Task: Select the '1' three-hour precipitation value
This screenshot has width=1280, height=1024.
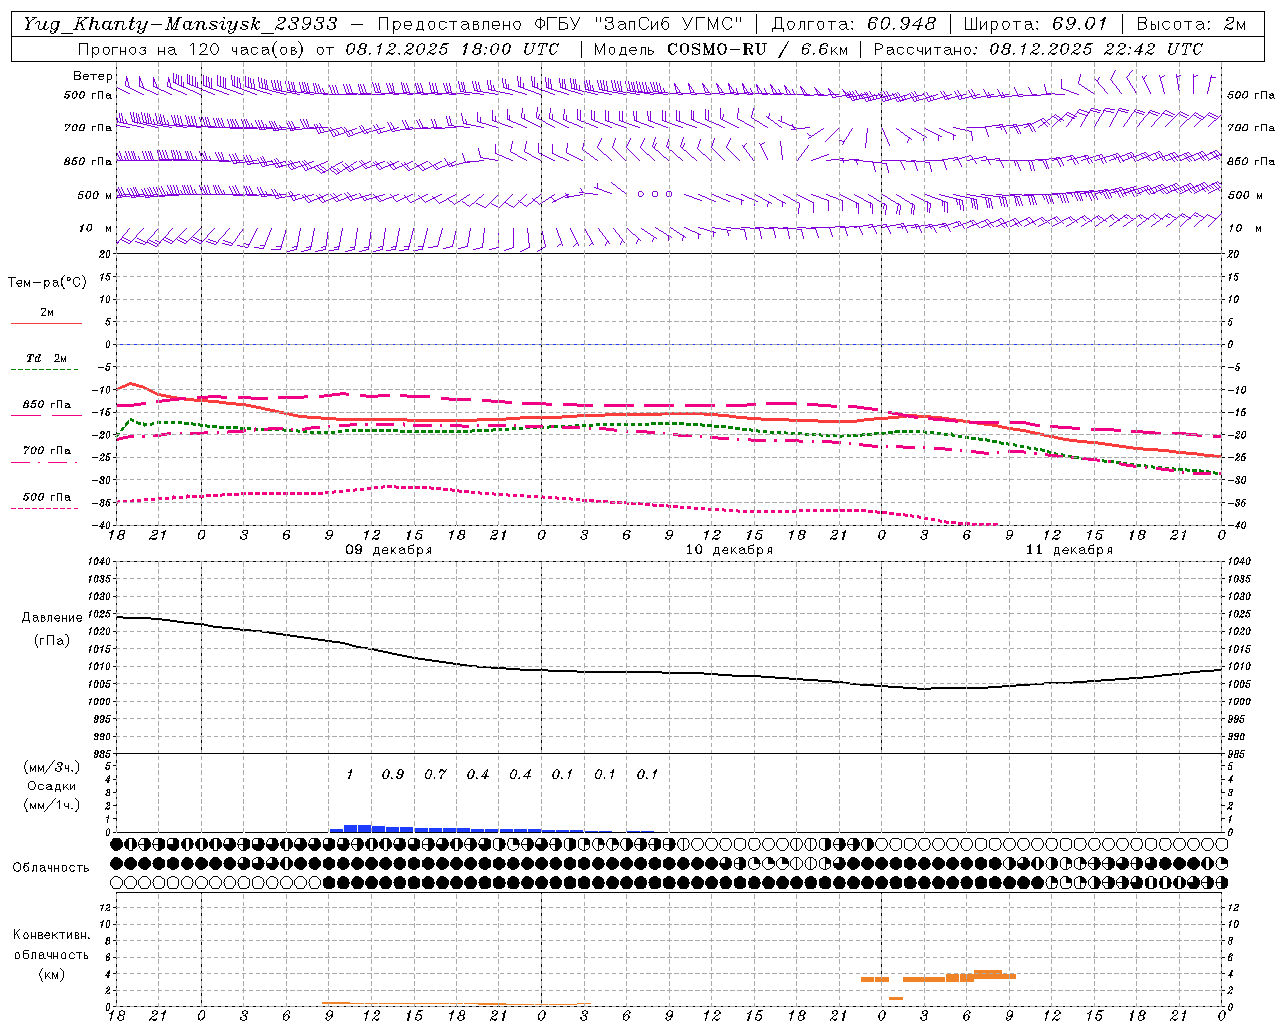Action: [349, 774]
